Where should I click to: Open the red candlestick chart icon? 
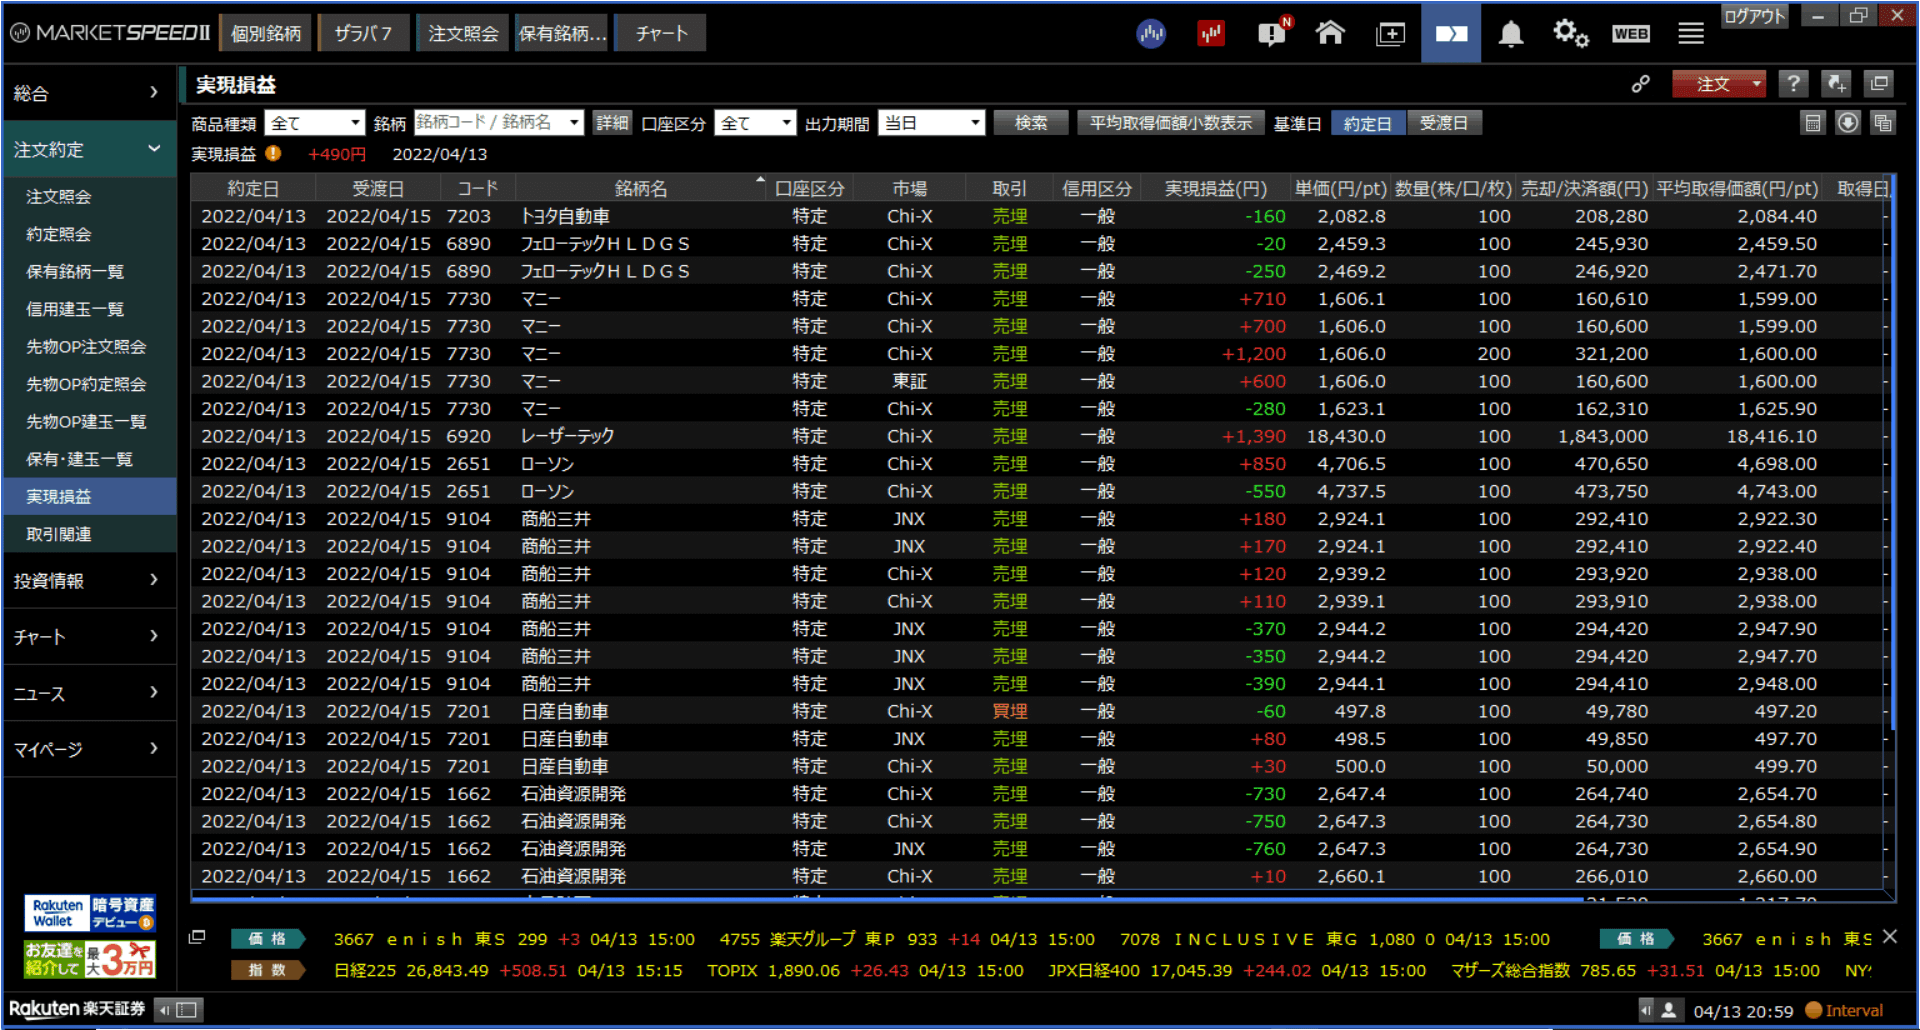pos(1211,34)
